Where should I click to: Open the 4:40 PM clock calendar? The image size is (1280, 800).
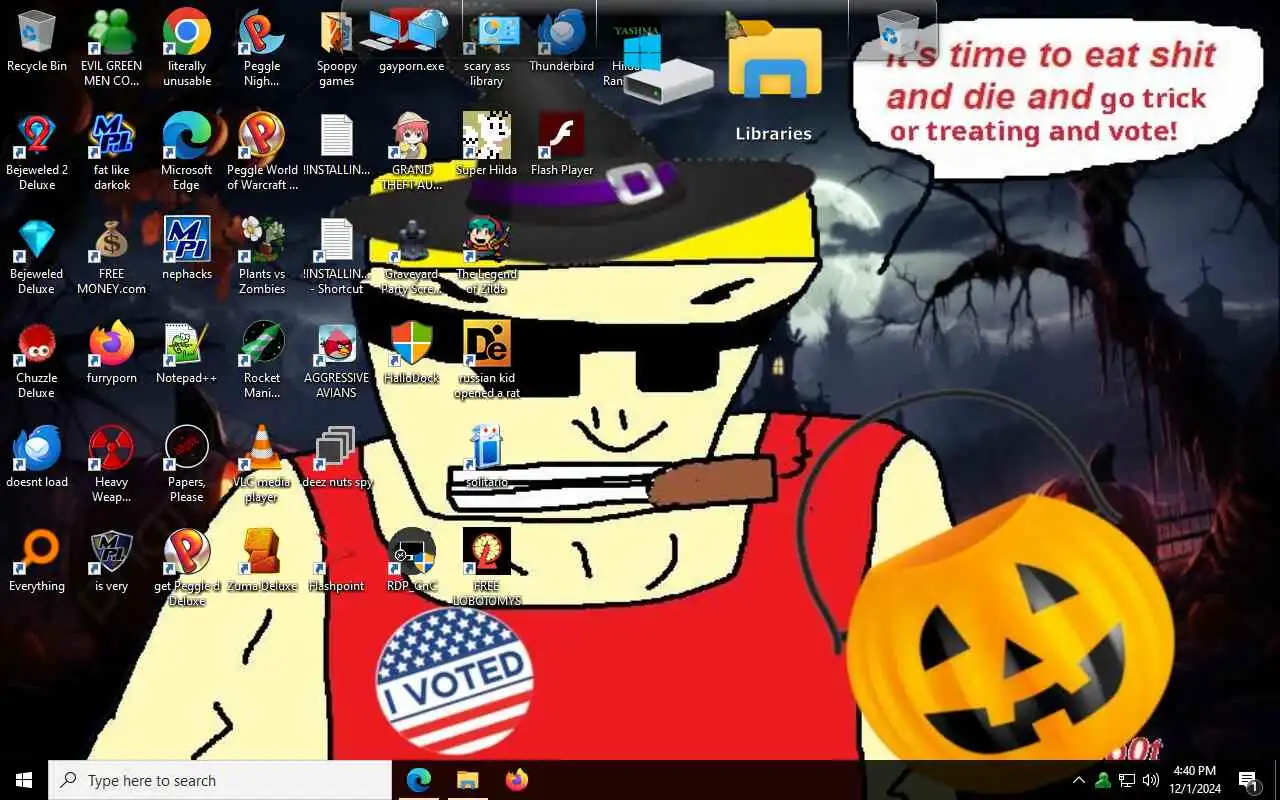click(x=1196, y=780)
